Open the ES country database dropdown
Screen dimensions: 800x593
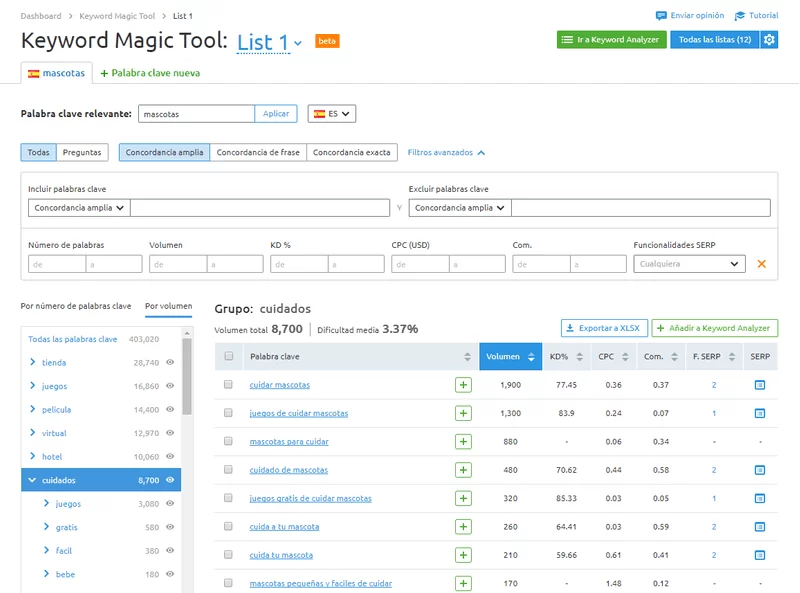click(332, 114)
